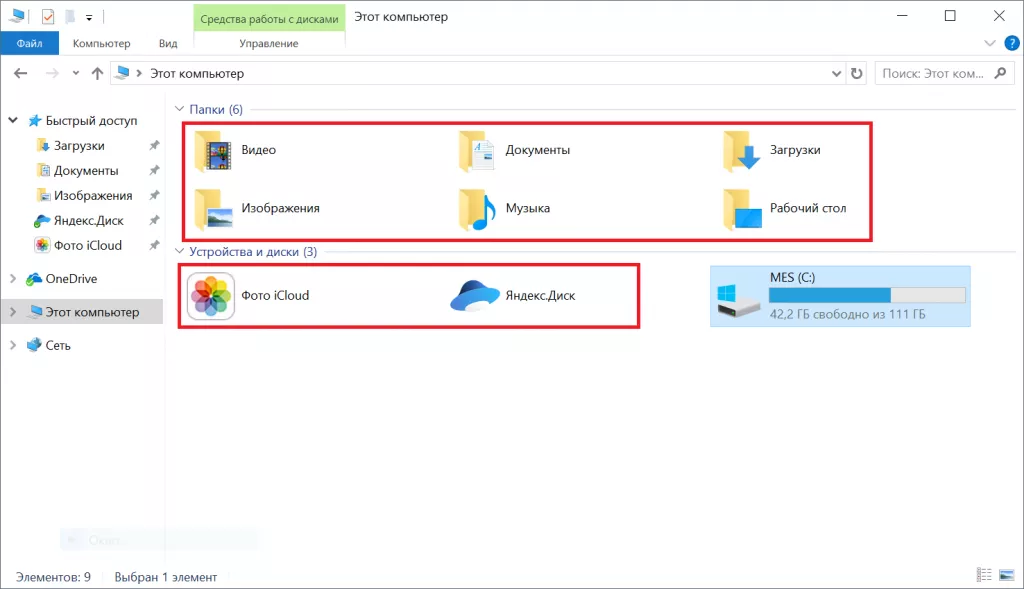Image resolution: width=1024 pixels, height=589 pixels.
Task: Click the pin icon next to Загрузки
Action: click(x=154, y=146)
